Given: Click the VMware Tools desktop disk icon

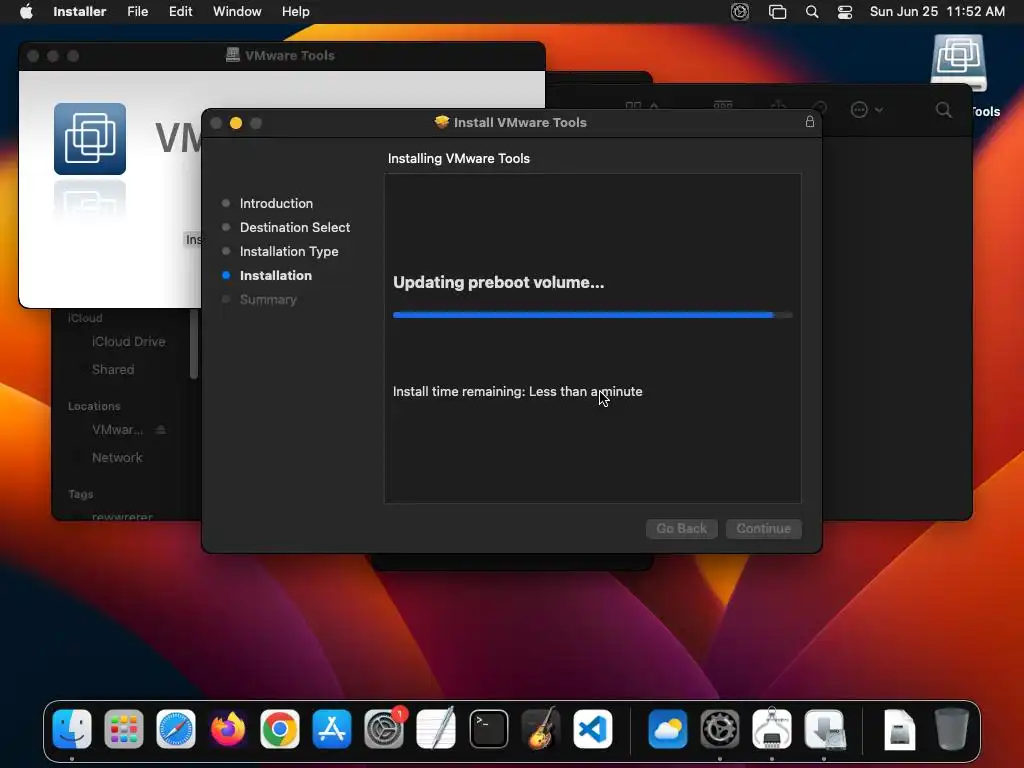Looking at the screenshot, I should 958,62.
